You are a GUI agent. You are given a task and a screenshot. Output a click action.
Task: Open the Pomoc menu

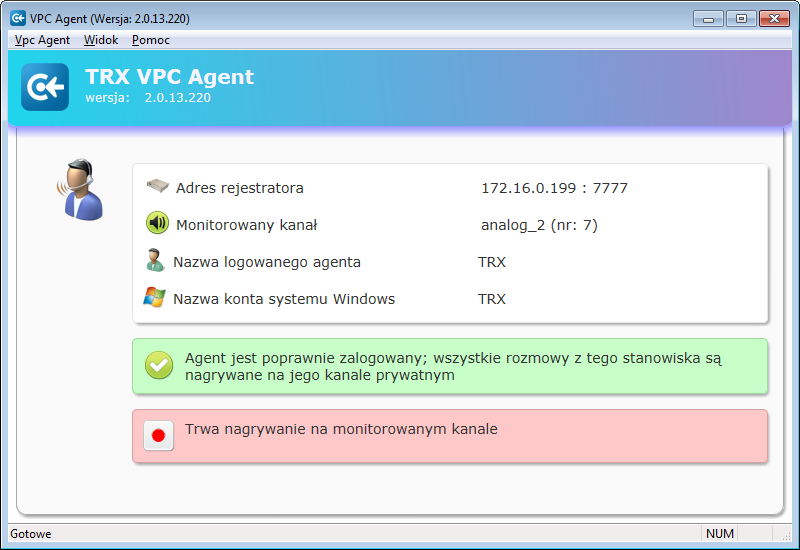[151, 40]
